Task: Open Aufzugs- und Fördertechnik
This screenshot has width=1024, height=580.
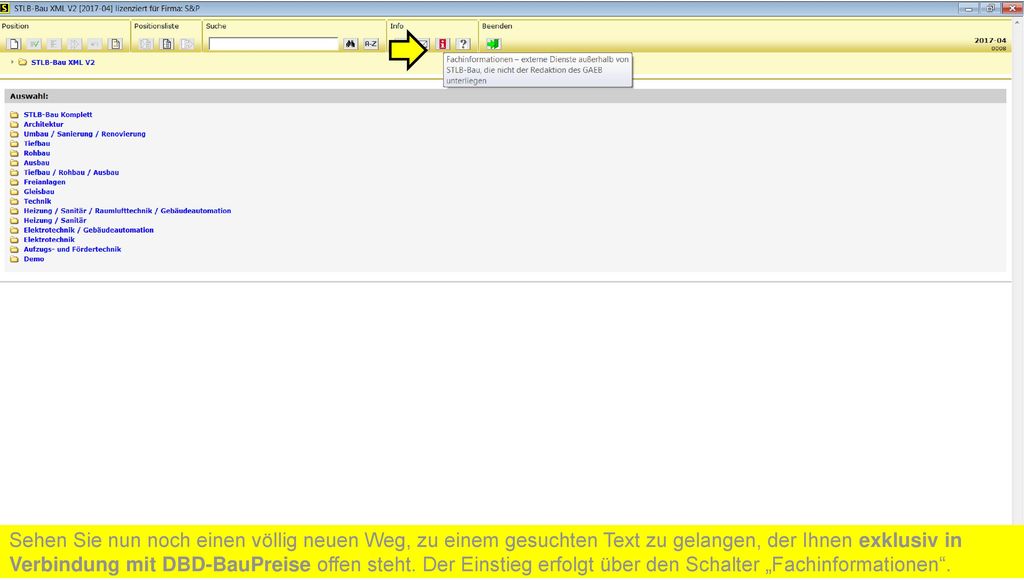Action: pyautogui.click(x=72, y=249)
